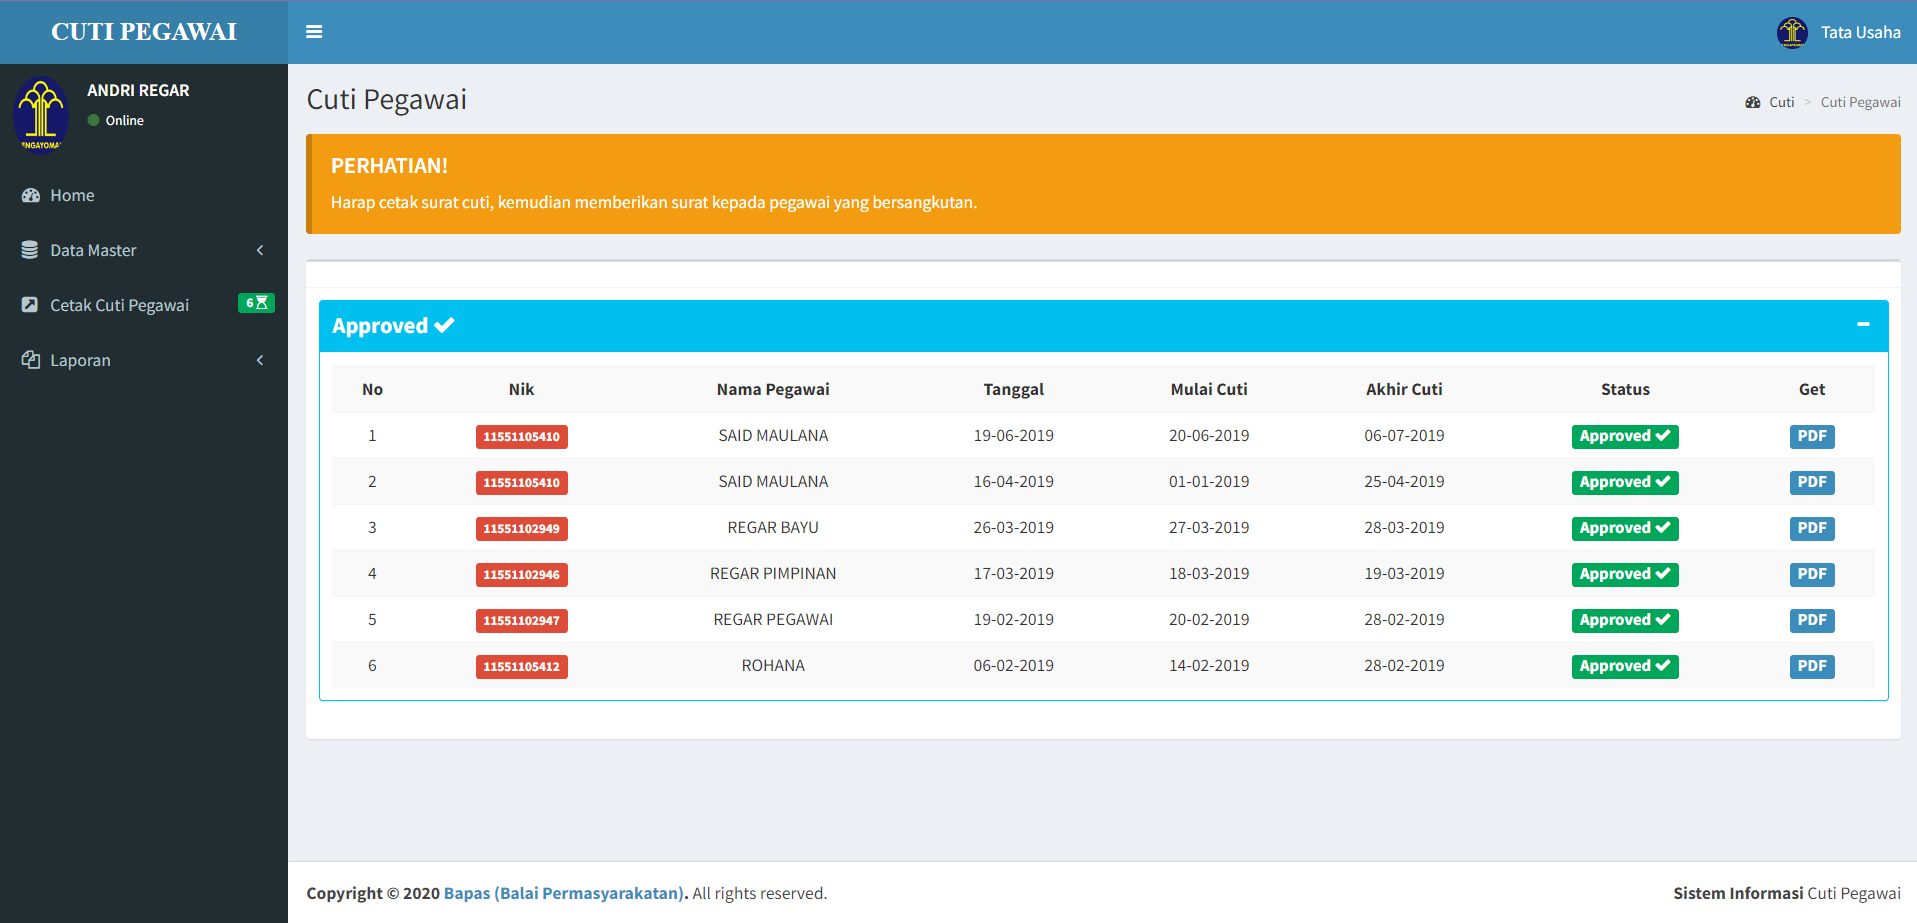Download PDF for SAID MAULANA row 1
The width and height of the screenshot is (1917, 923).
(x=1811, y=436)
